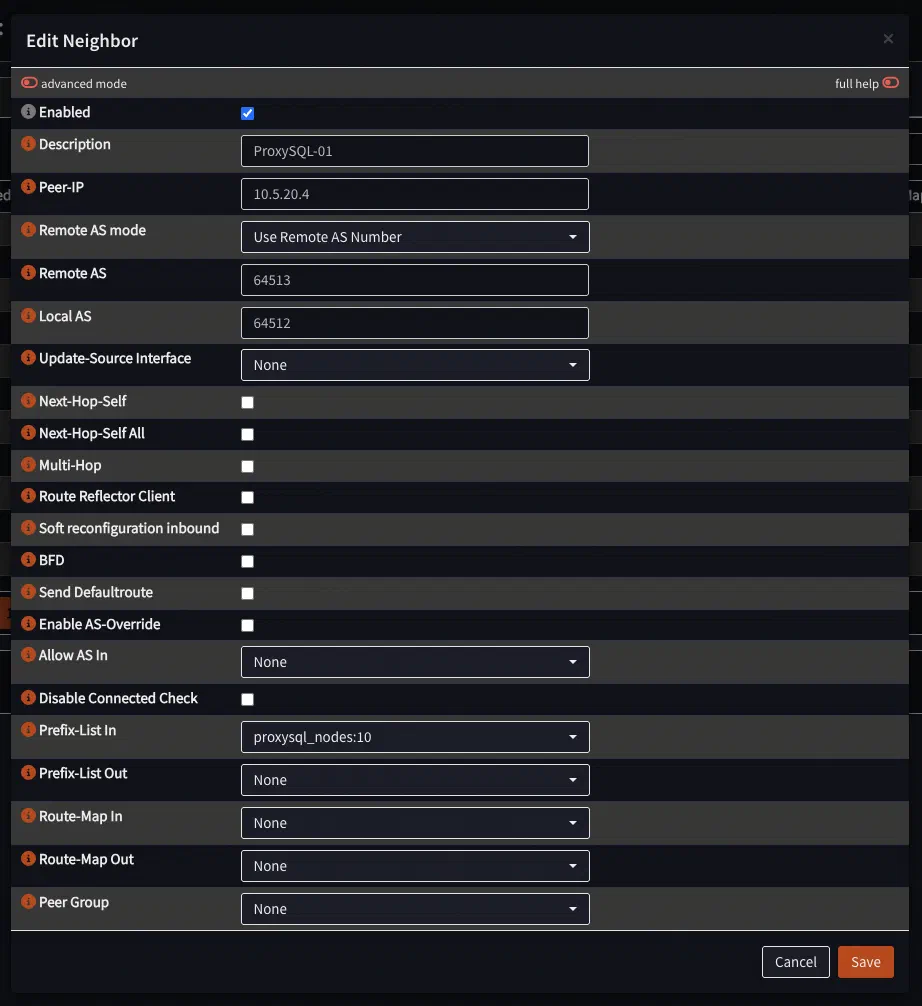
Task: Click info icon beside Route-Map Out
Action: click(28, 859)
